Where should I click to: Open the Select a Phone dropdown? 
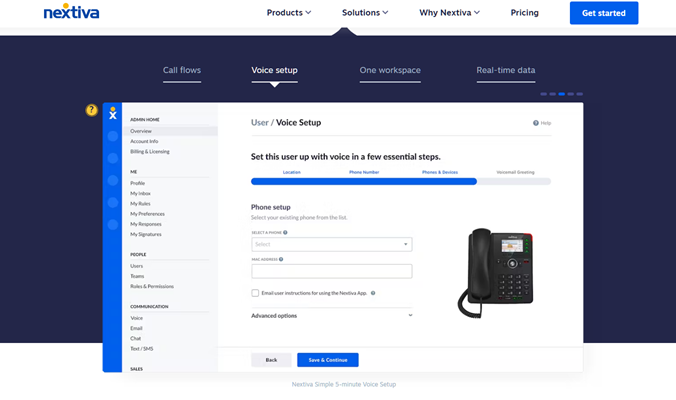click(x=332, y=244)
